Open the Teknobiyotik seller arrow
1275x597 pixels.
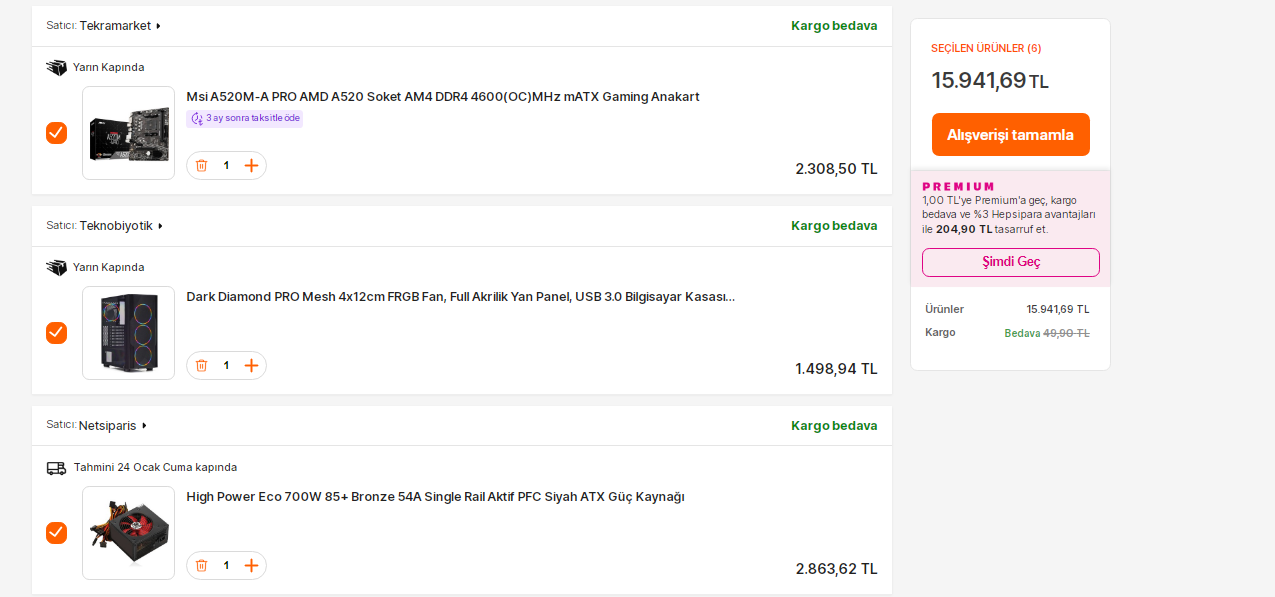click(x=160, y=226)
